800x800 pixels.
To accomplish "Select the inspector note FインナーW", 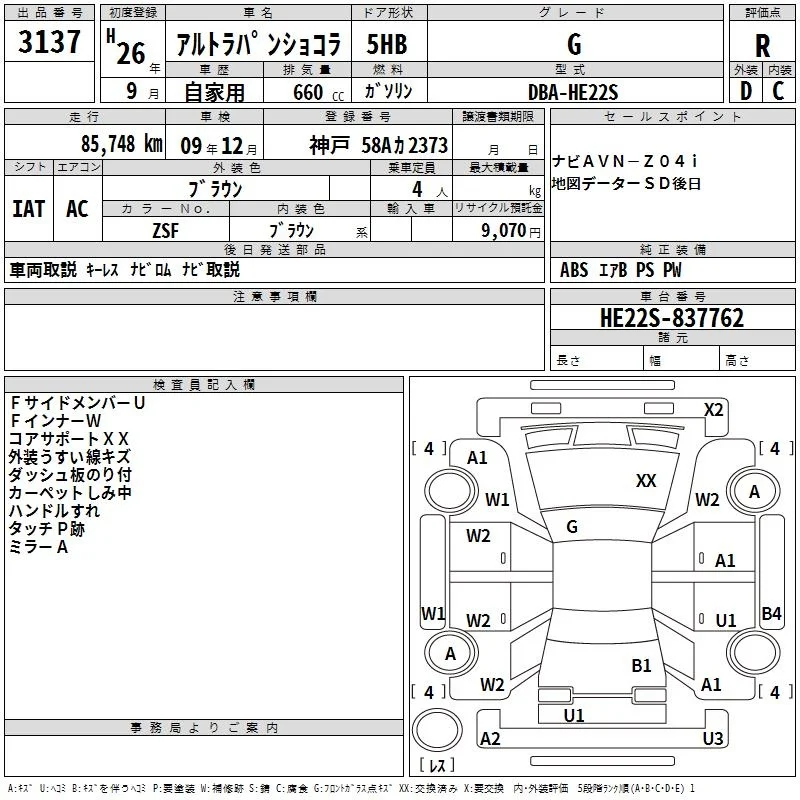I will (x=56, y=420).
